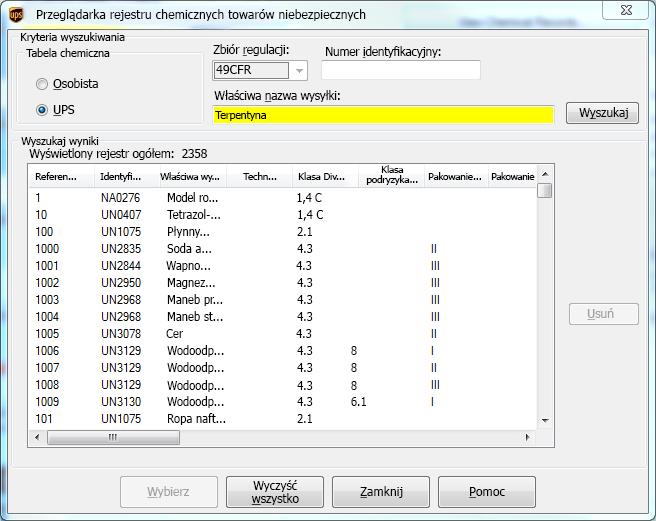Click the vertical scrollbar thumb
The height and width of the screenshot is (521, 656).
pos(545,190)
